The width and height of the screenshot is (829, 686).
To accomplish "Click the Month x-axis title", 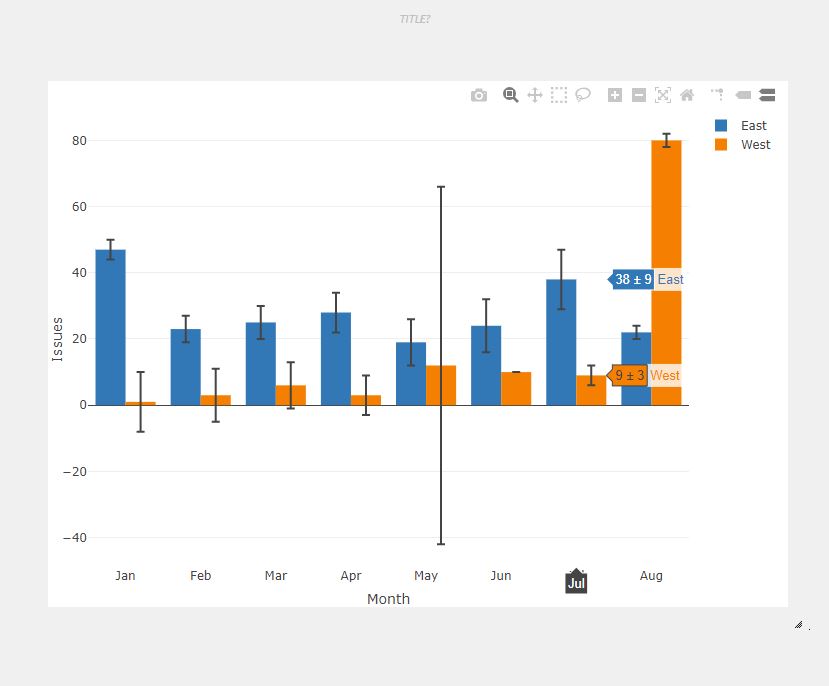I will click(388, 599).
